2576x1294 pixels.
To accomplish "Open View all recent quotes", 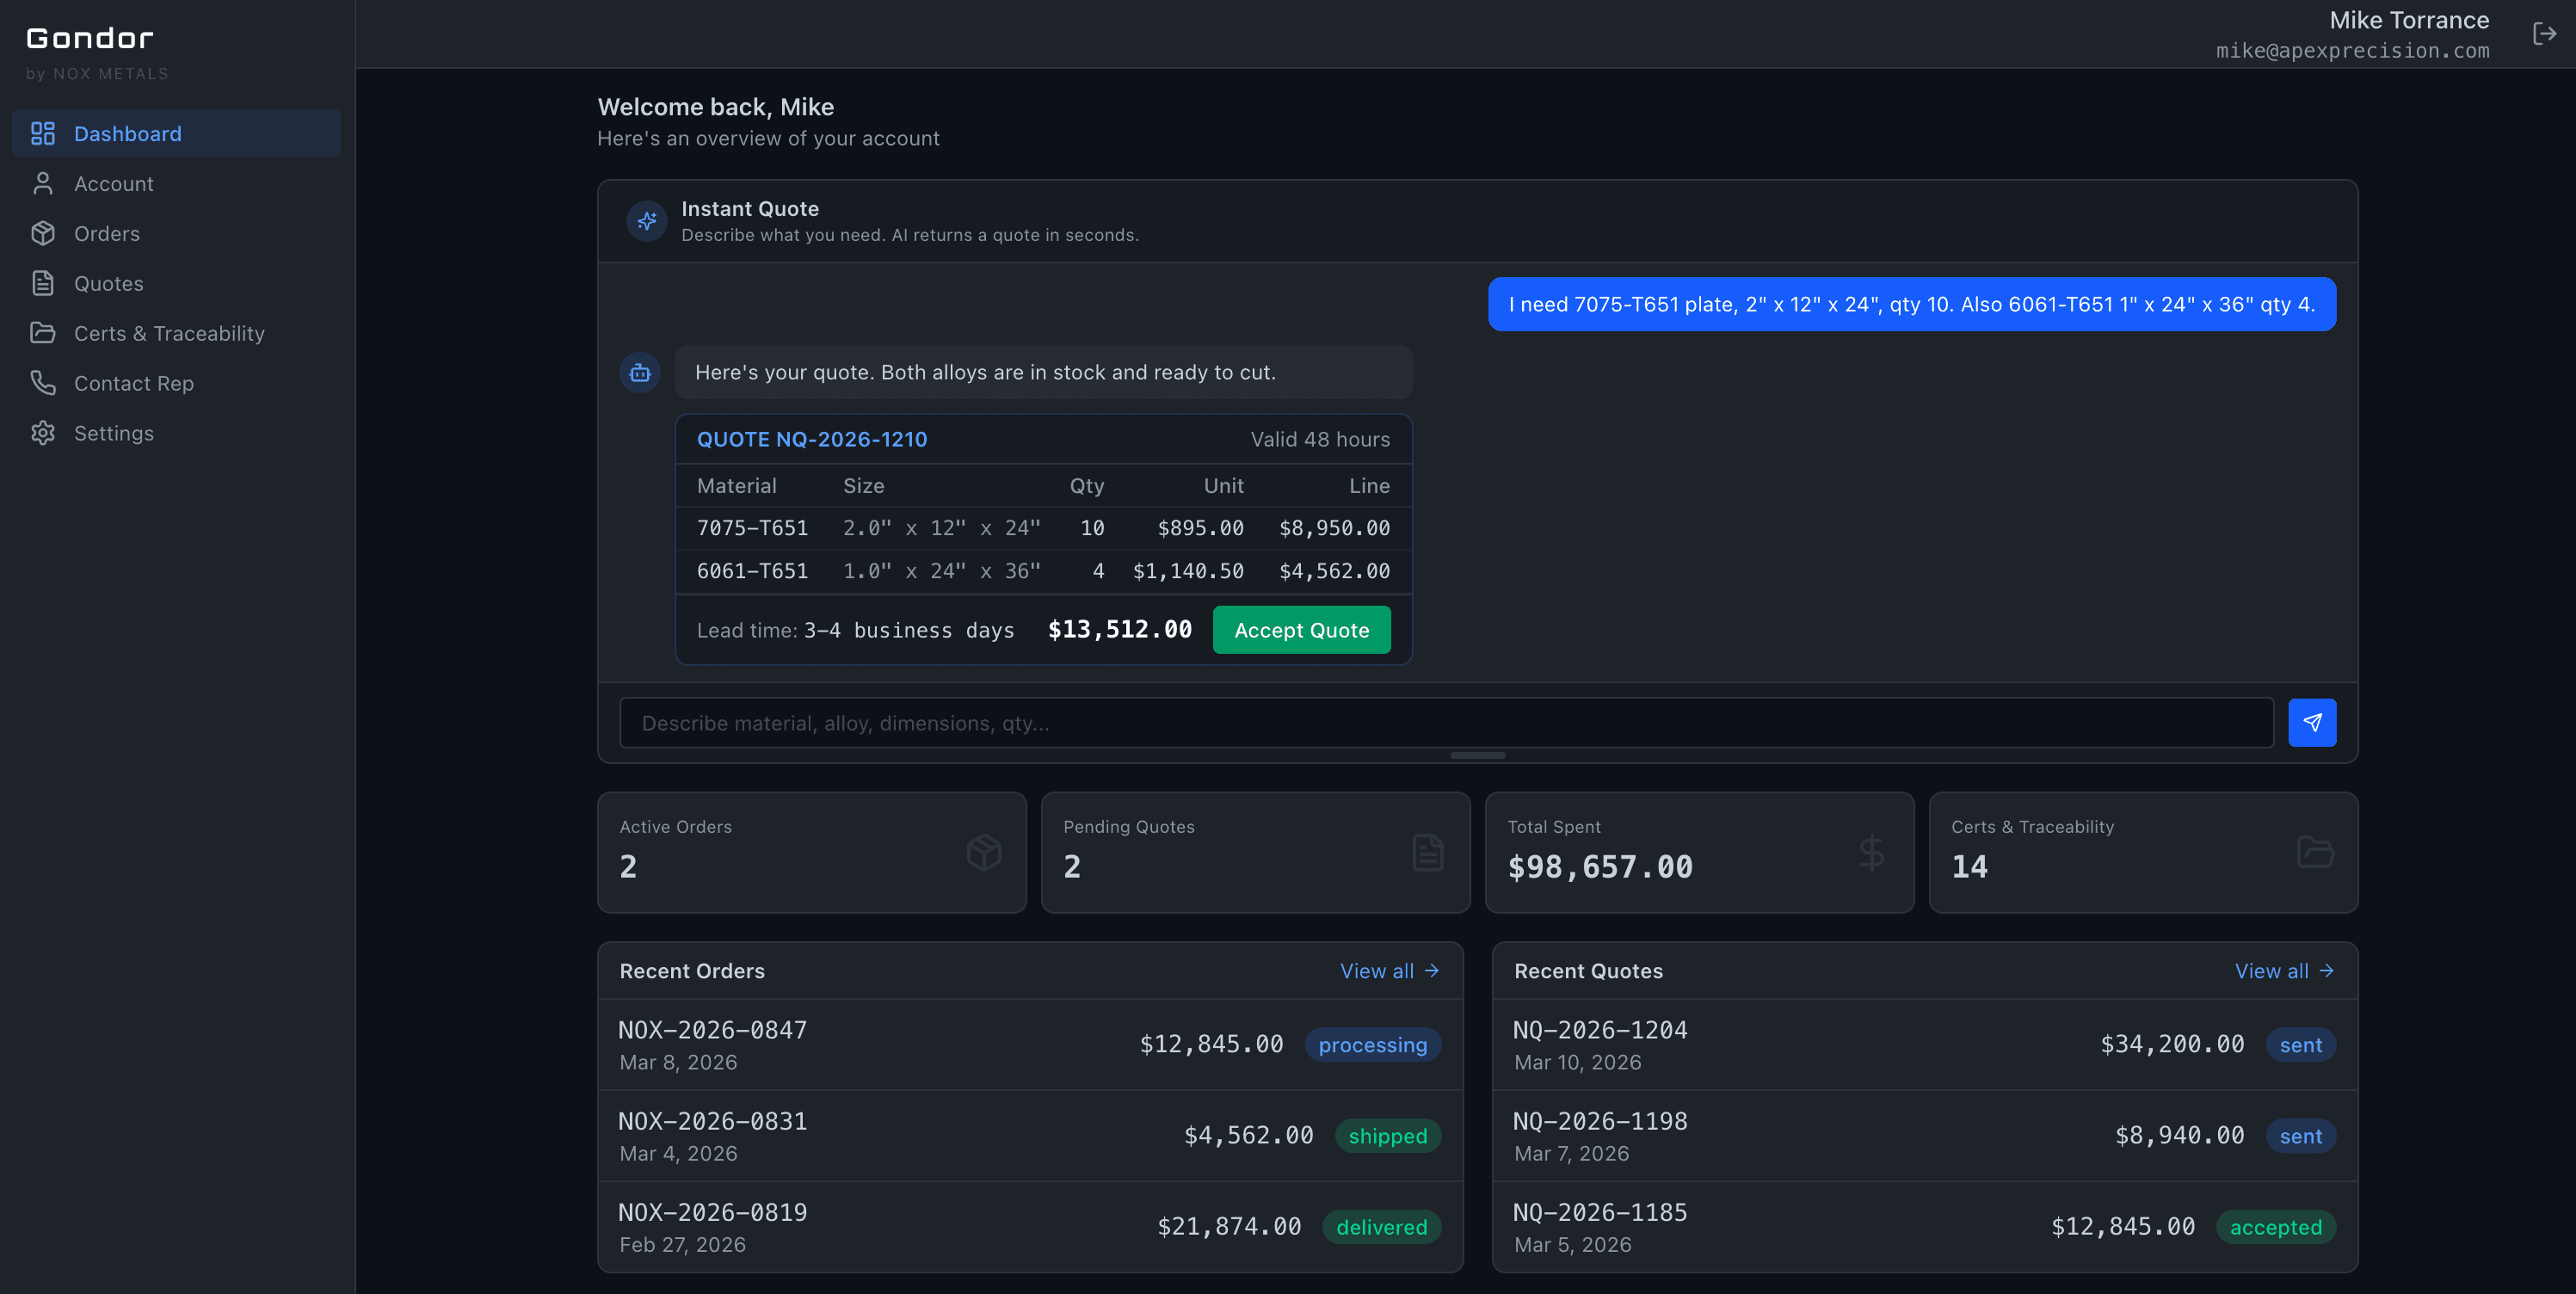I will point(2285,970).
